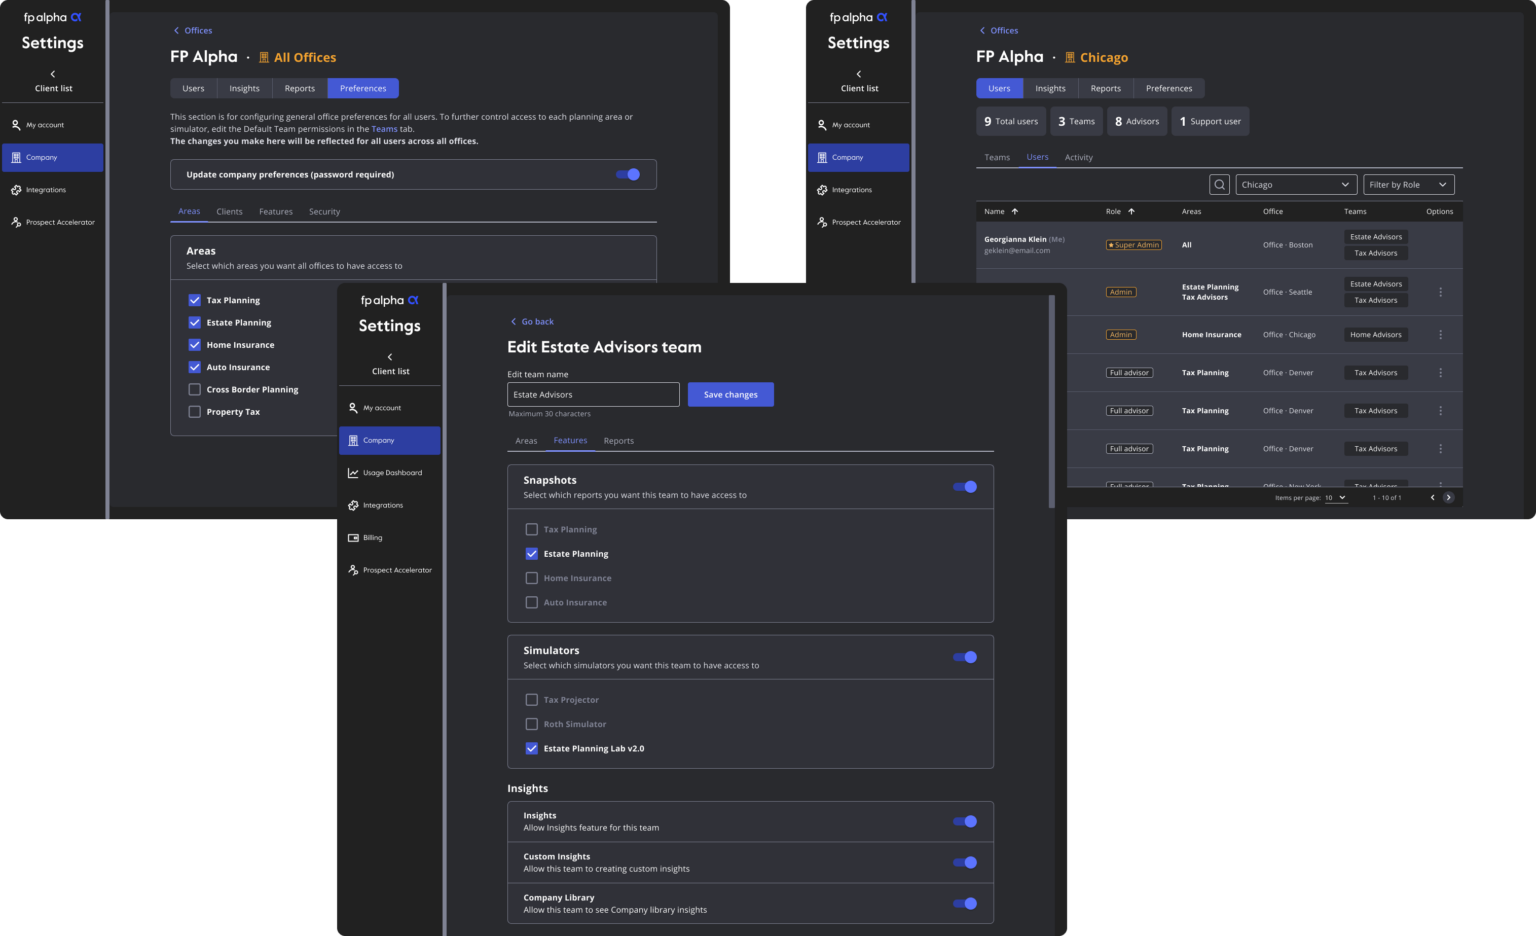Disable the Snapshots toggle for Estate Advisors team
This screenshot has width=1536, height=936.
click(x=964, y=486)
